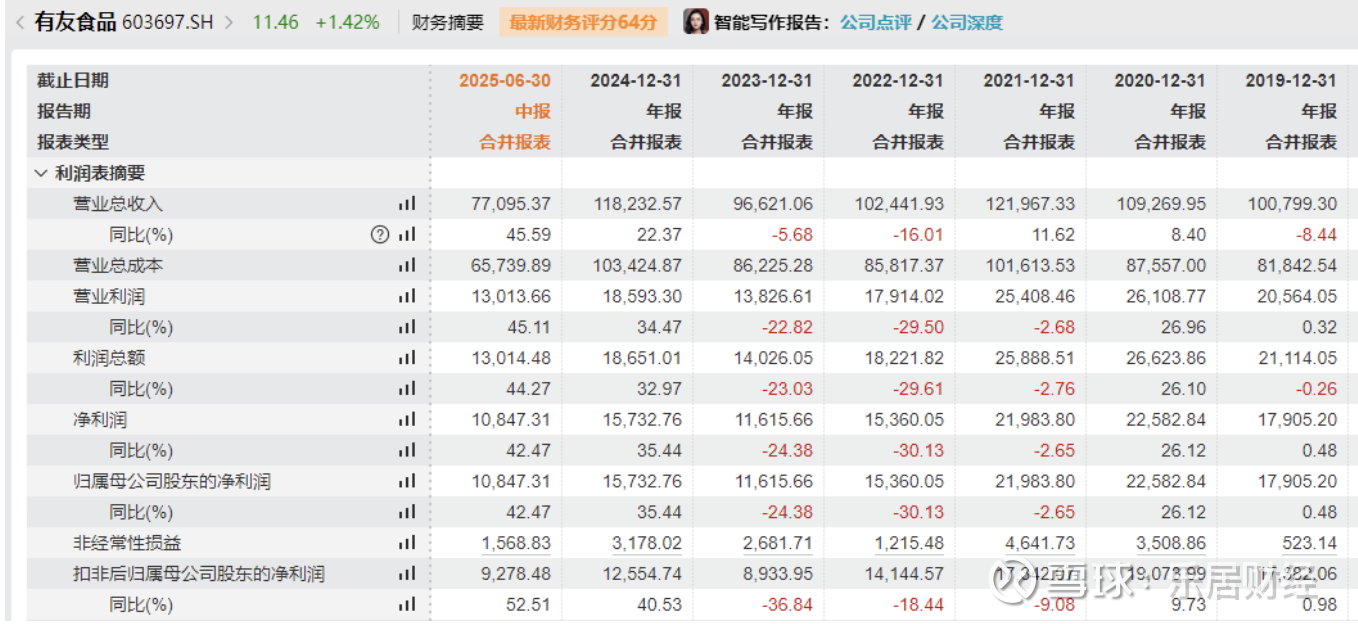Click the adjusted net profit 12,554.74
Screen dimensions: 1358x624
pyautogui.click(x=642, y=574)
